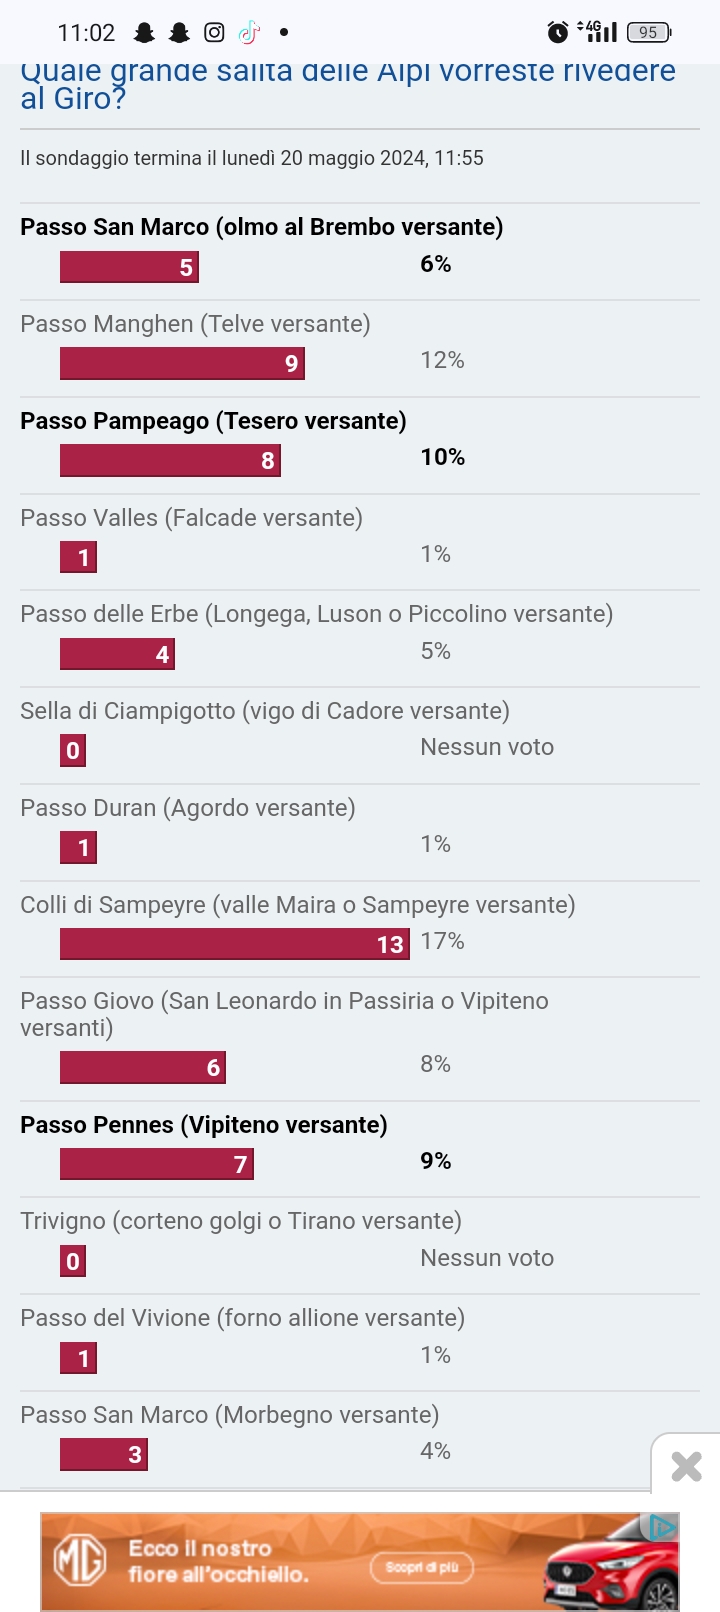Tap the alarm clock status icon
This screenshot has height=1612, width=720.
pos(558,33)
